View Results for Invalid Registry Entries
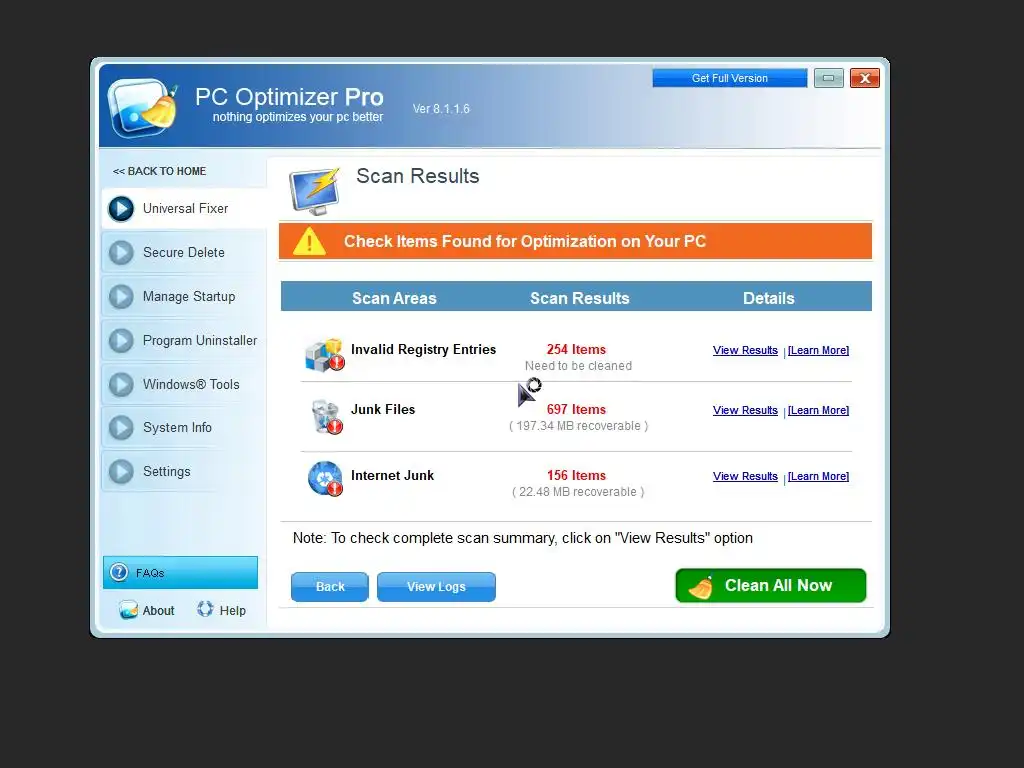Image resolution: width=1024 pixels, height=768 pixels. [745, 350]
